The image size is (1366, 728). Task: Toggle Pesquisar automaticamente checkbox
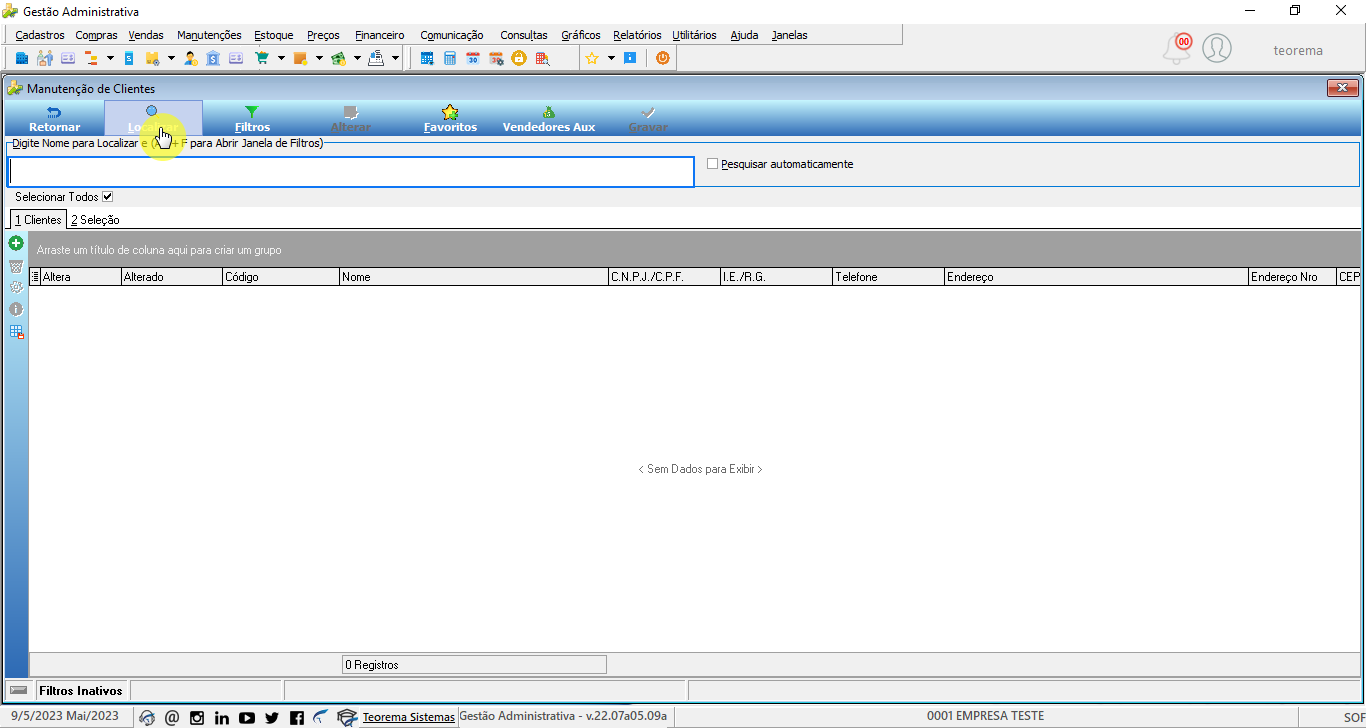(713, 164)
